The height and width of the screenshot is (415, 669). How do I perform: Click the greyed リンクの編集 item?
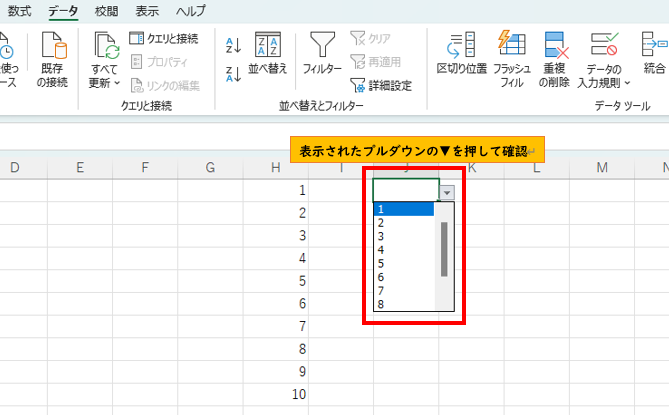(x=165, y=86)
